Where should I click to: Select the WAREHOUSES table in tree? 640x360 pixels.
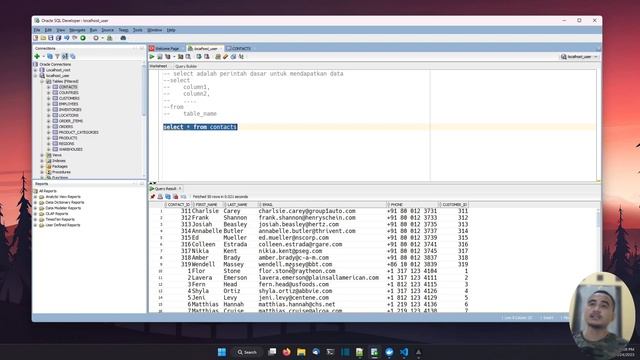point(71,149)
